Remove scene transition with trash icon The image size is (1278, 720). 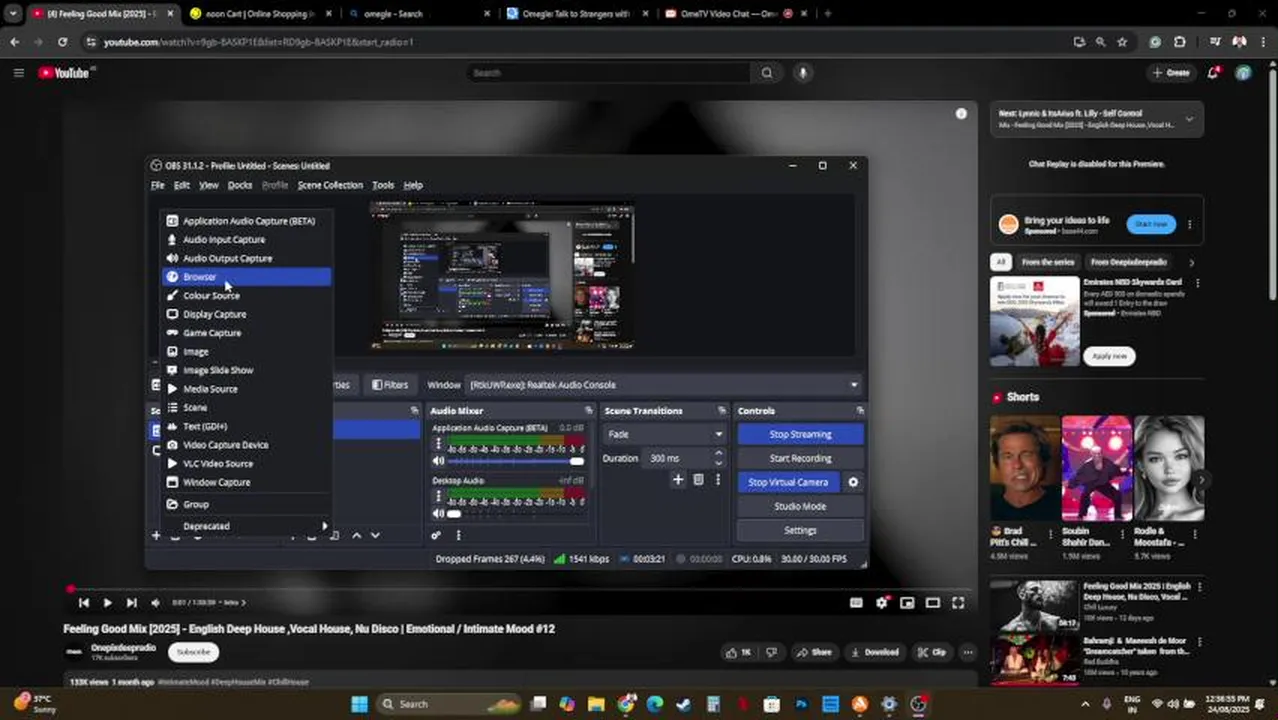tap(698, 480)
